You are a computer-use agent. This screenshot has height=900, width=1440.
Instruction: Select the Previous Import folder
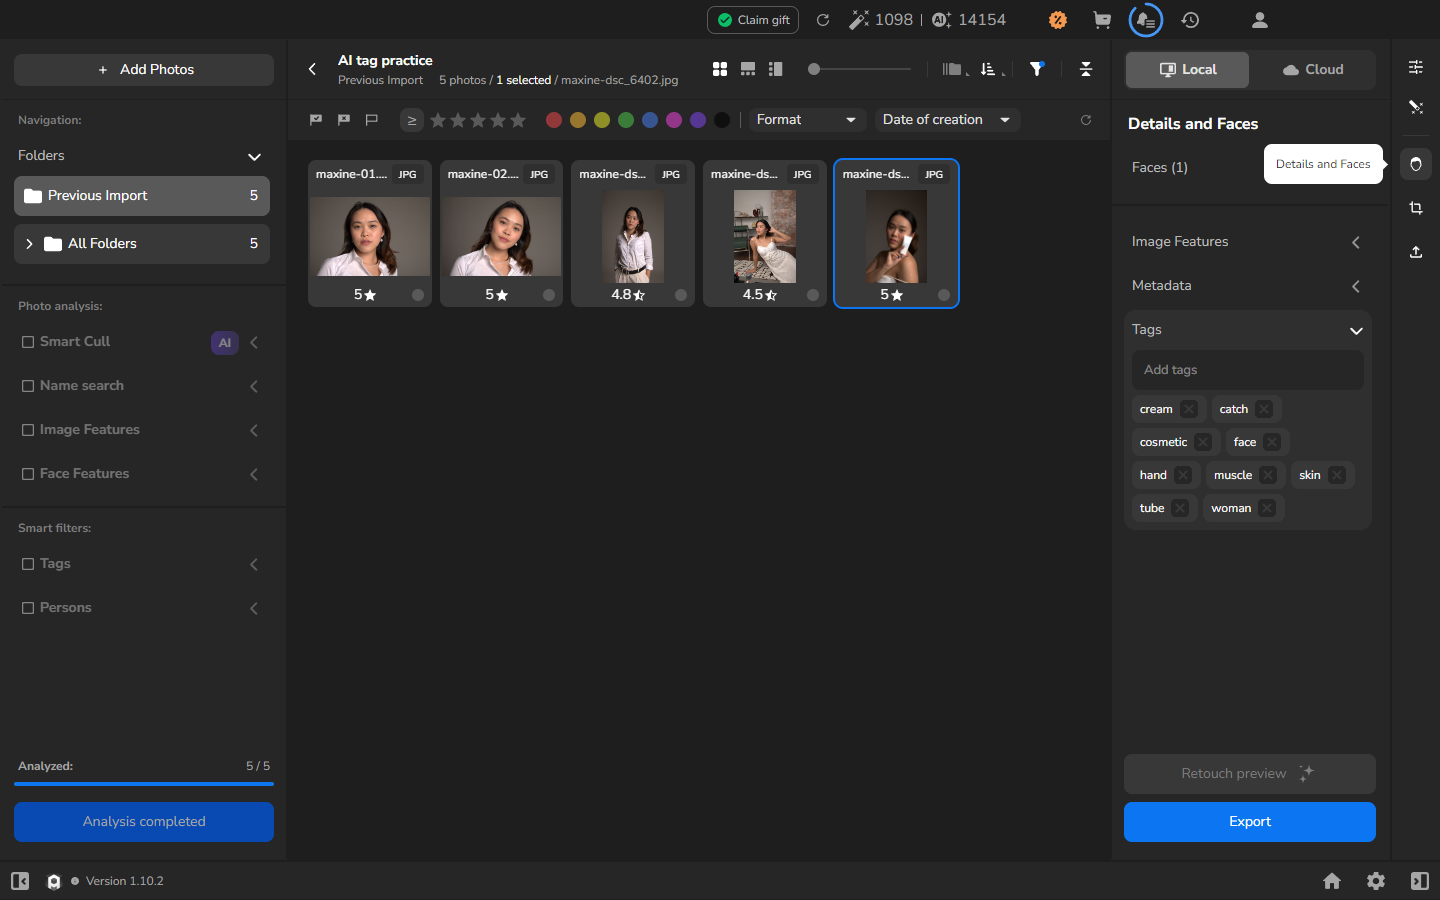(x=142, y=196)
